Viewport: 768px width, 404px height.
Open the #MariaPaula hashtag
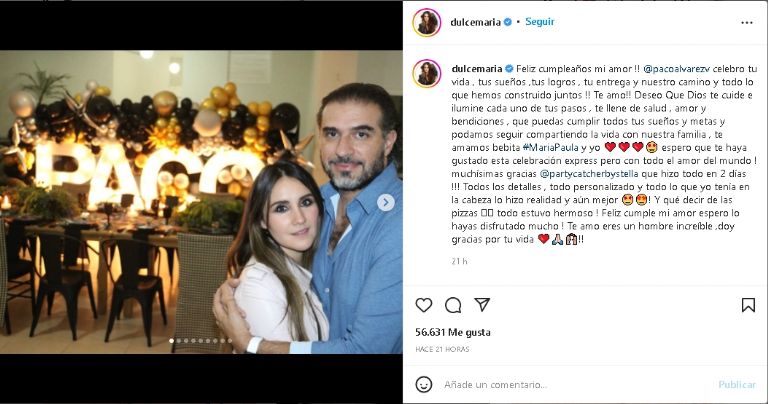[551, 147]
